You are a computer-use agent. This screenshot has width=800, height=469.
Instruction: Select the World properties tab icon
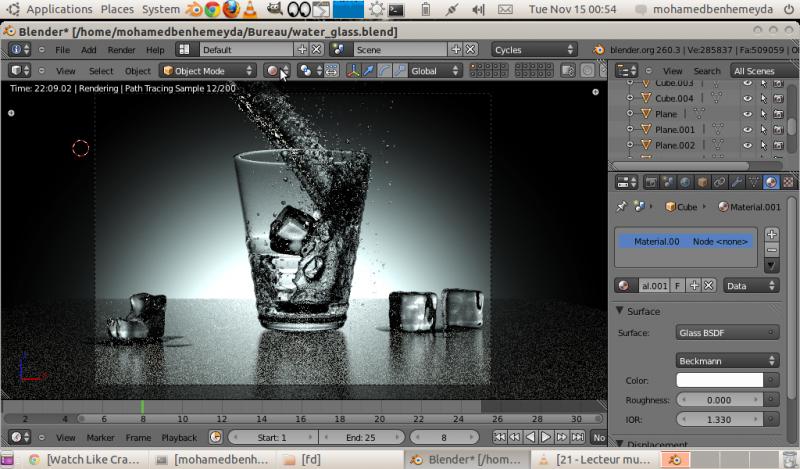click(x=685, y=182)
